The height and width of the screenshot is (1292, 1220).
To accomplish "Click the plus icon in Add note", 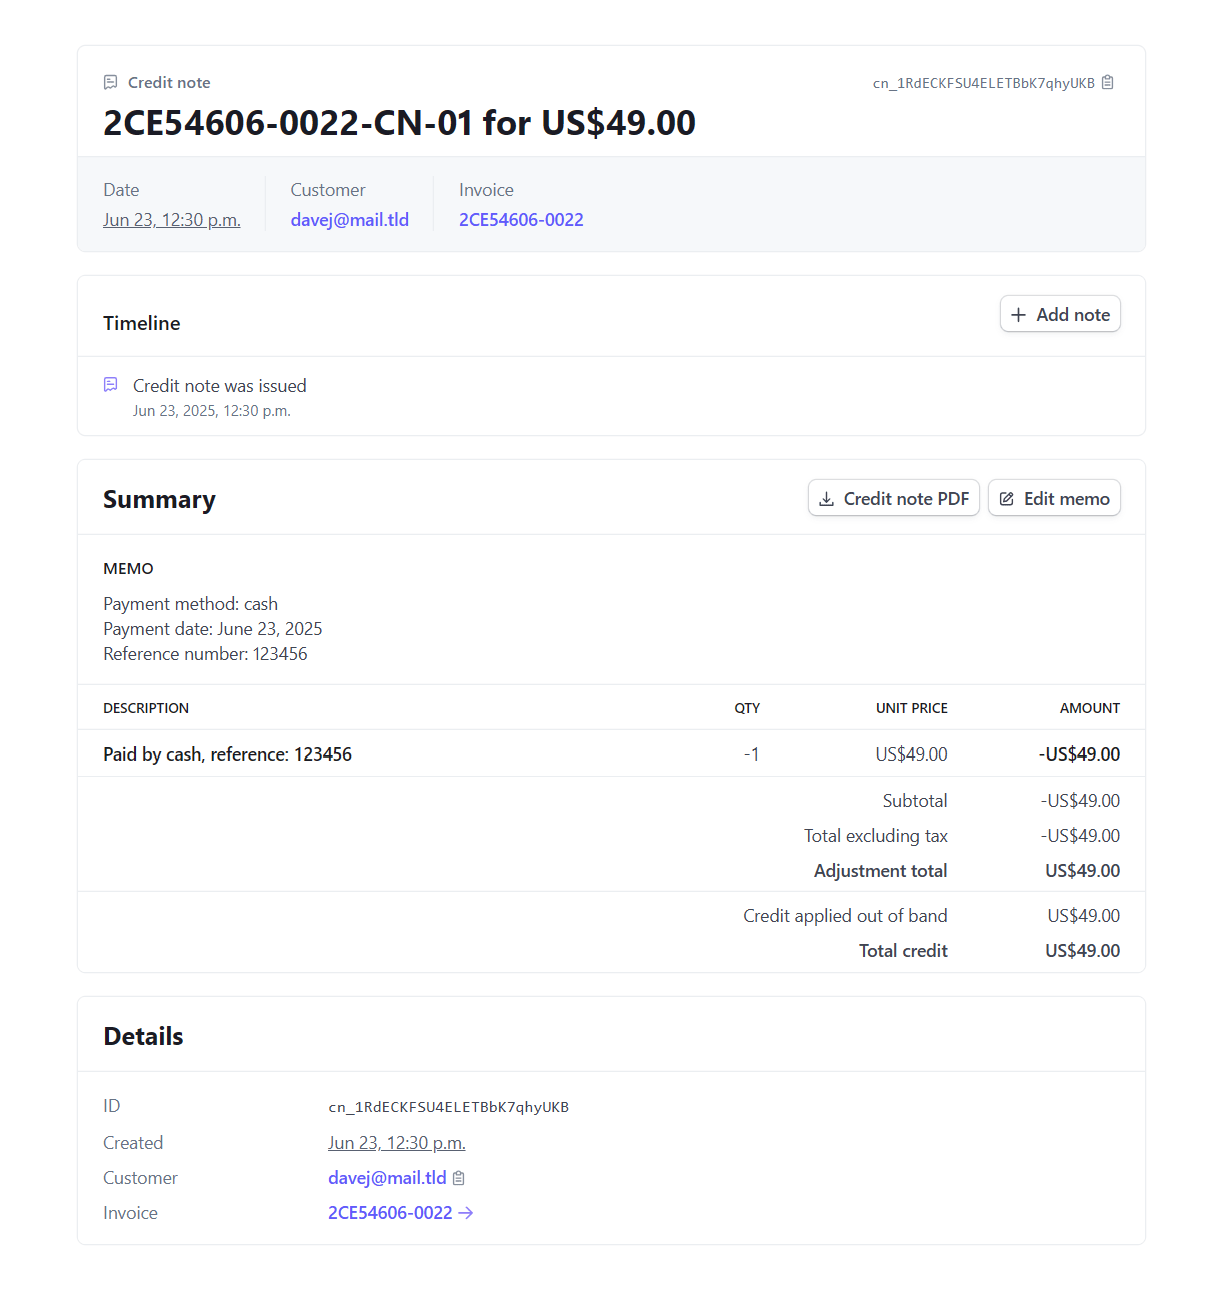I will [1018, 315].
